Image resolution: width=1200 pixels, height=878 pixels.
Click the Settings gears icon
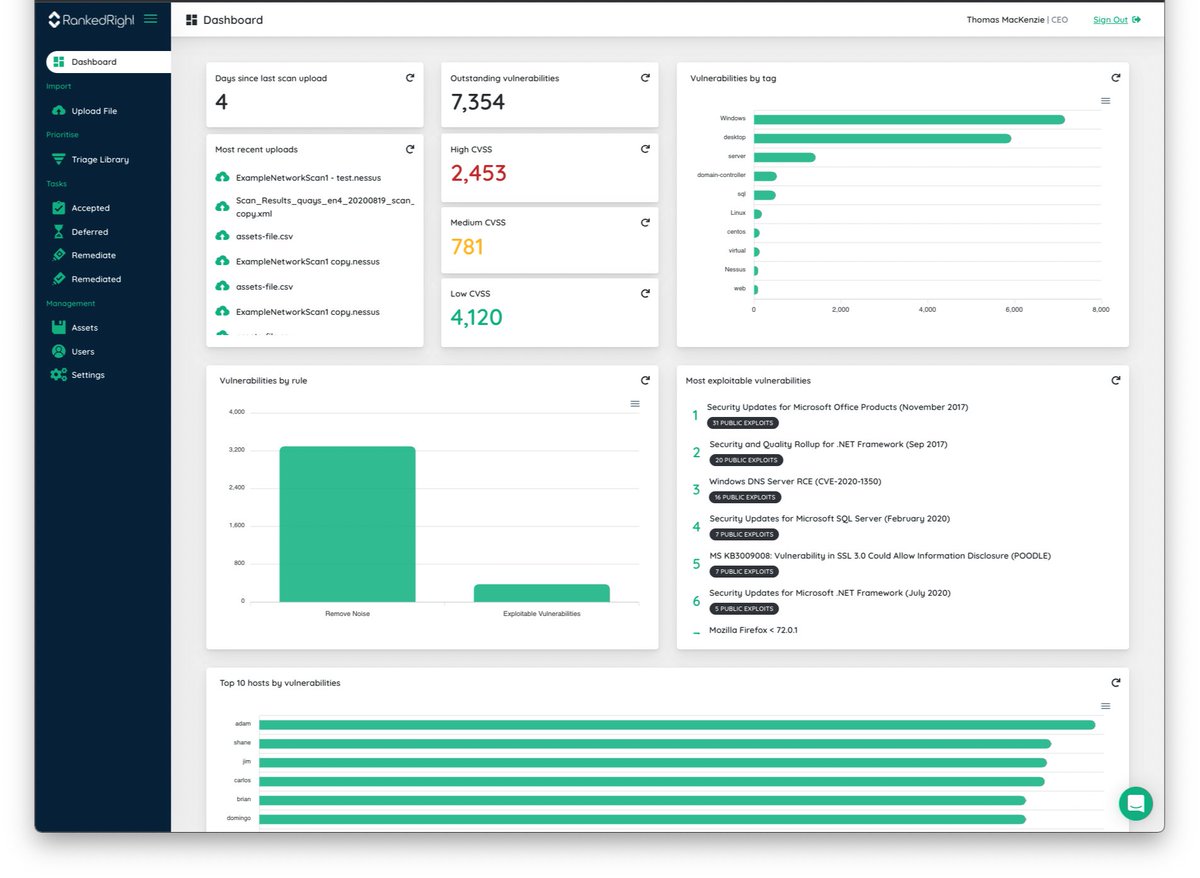[58, 375]
